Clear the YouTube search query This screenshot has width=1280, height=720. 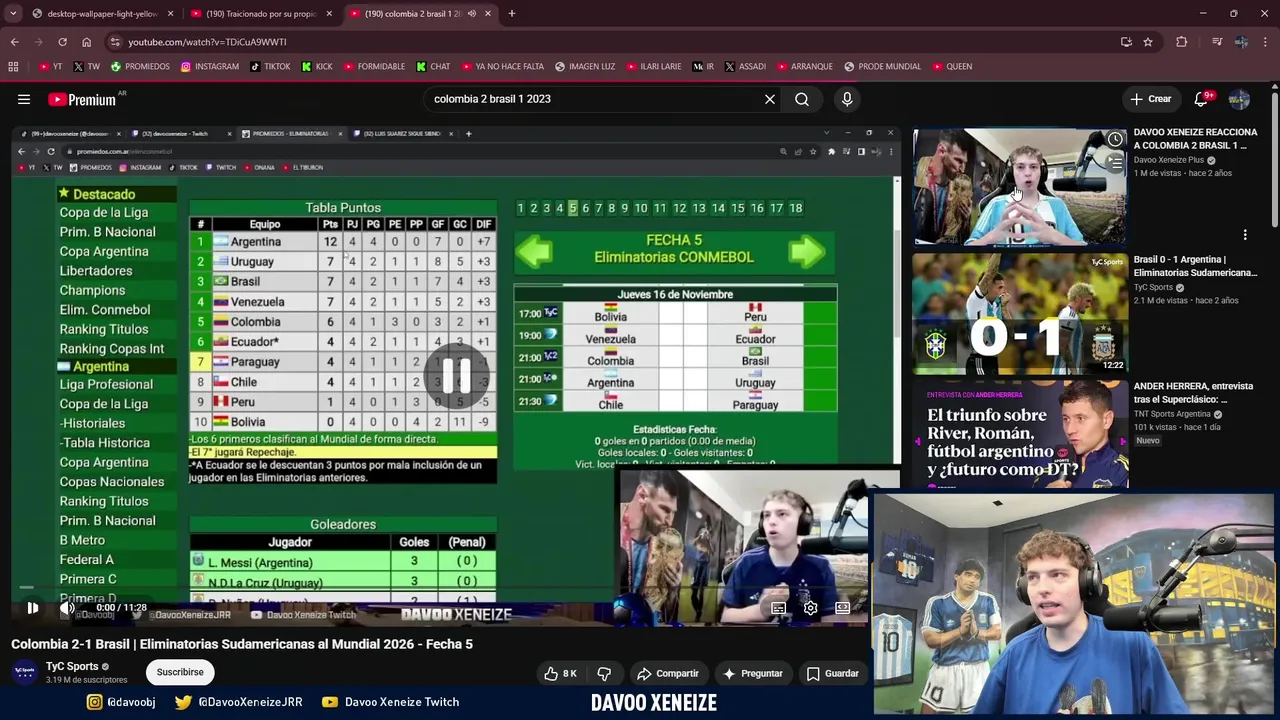(x=770, y=99)
